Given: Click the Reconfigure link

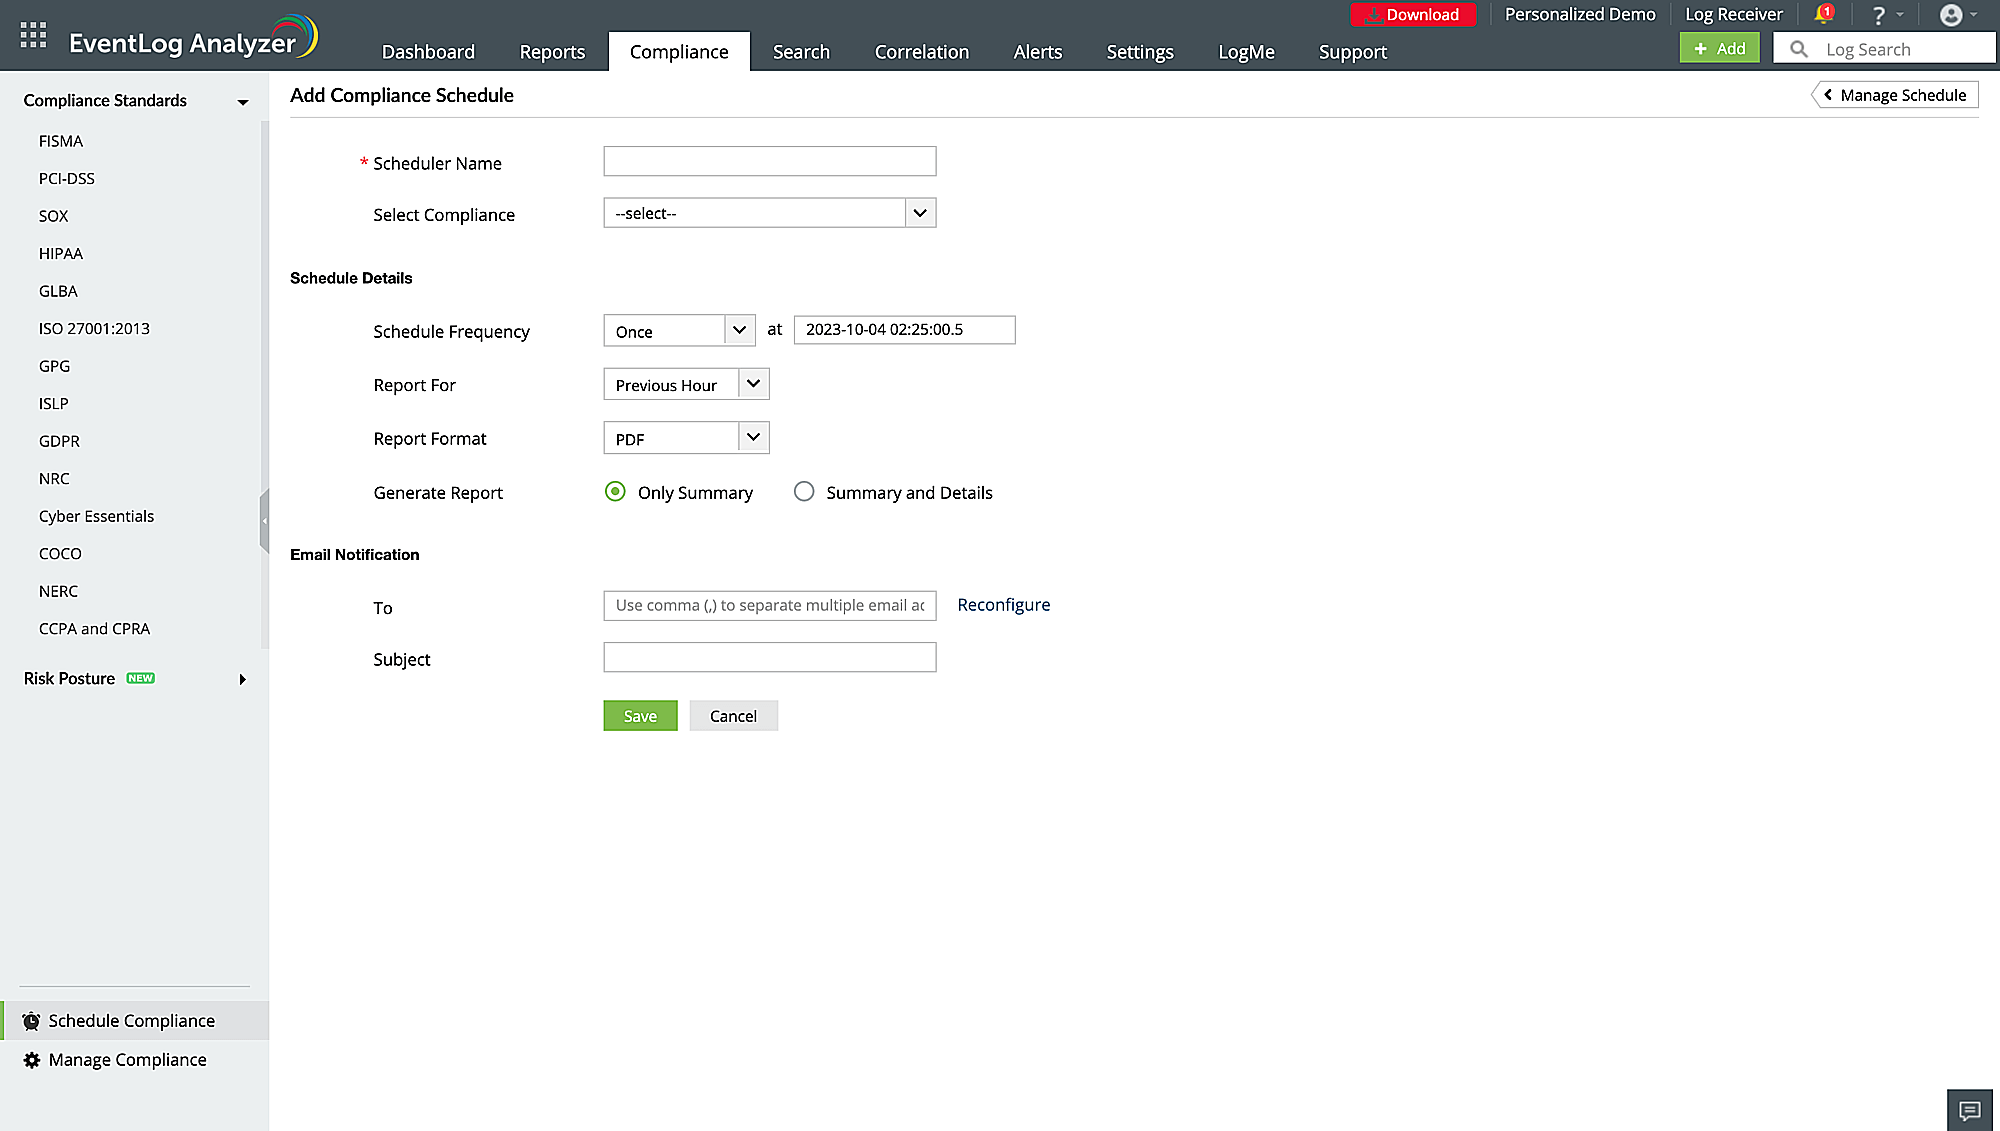Looking at the screenshot, I should (x=1003, y=605).
